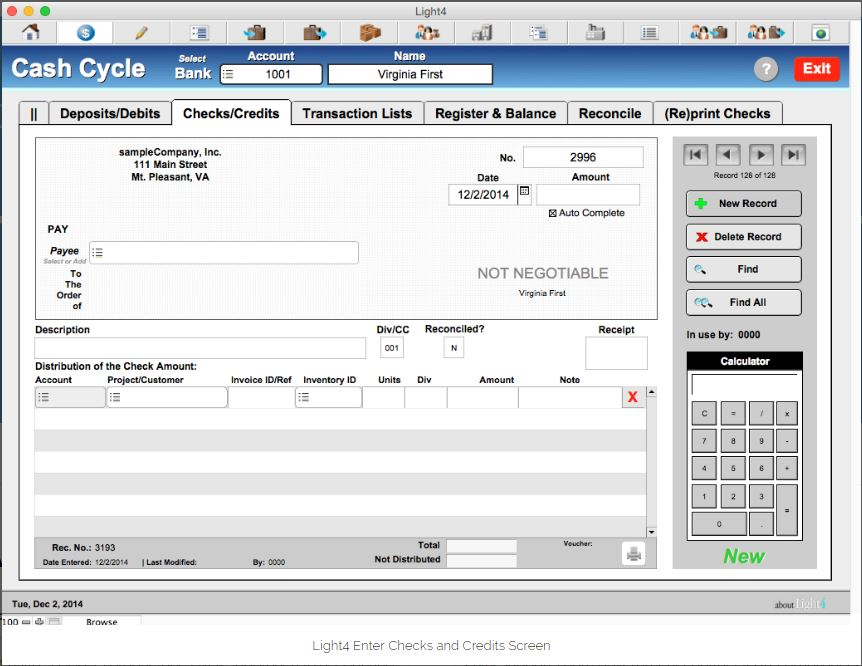This screenshot has width=862, height=666.
Task: Toggle the Auto Complete checkbox
Action: pyautogui.click(x=553, y=213)
